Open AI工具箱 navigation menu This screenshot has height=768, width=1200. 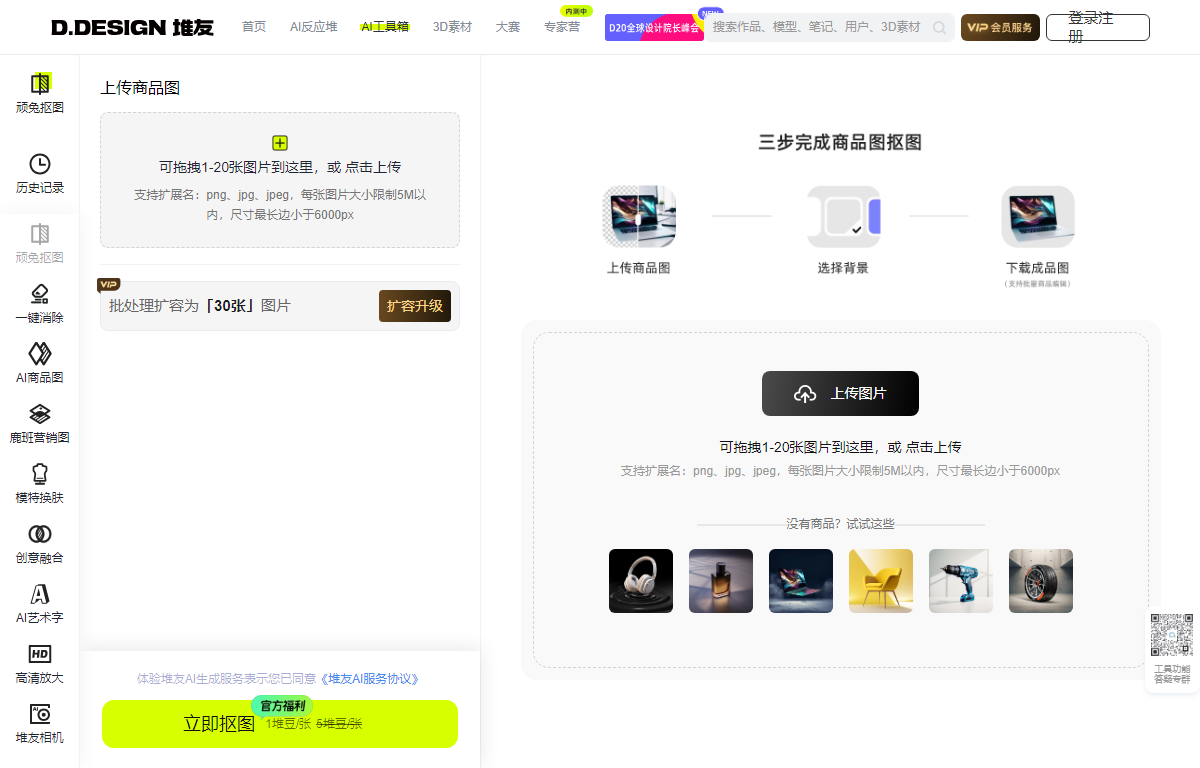[x=384, y=27]
